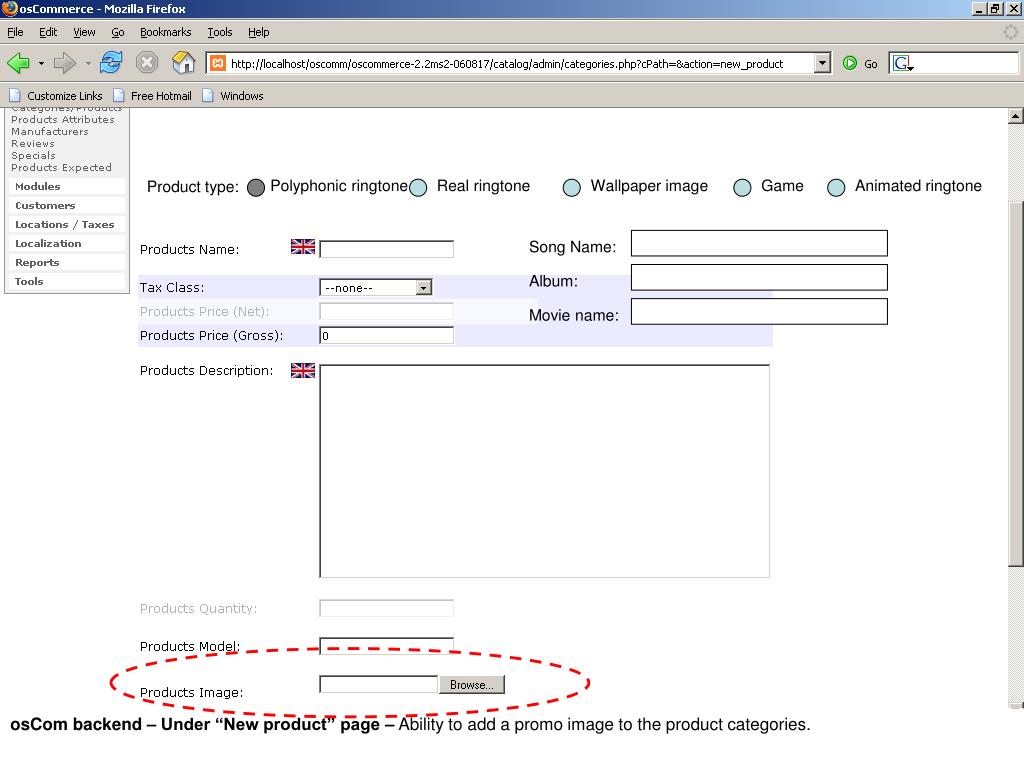Viewport: 1024px width, 768px height.
Task: Click the green Back arrow button
Action: [x=18, y=63]
